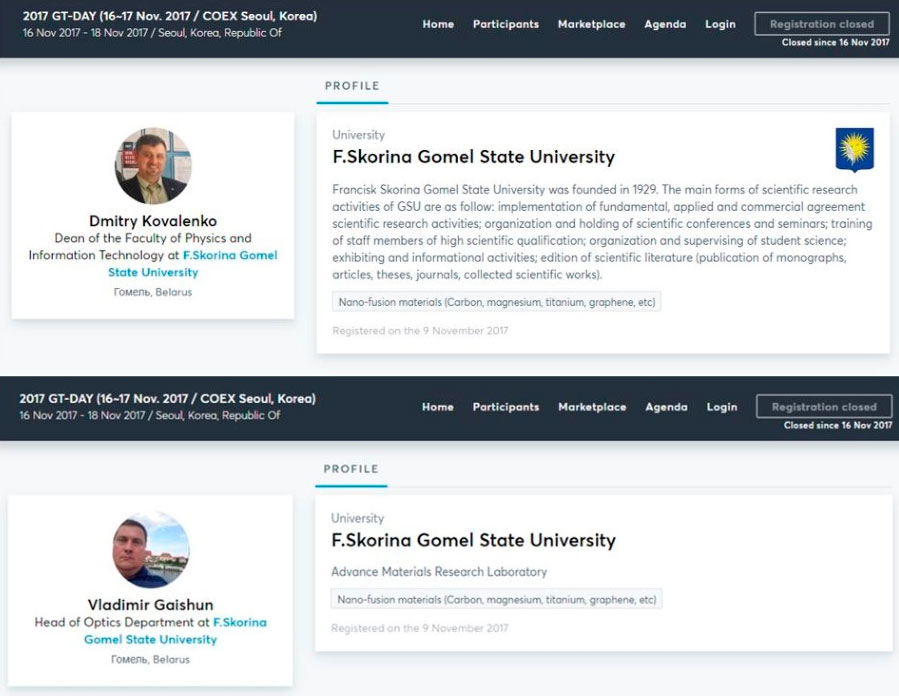Open Agenda in the header above Vladimir's profile
This screenshot has height=697, width=899.
666,407
